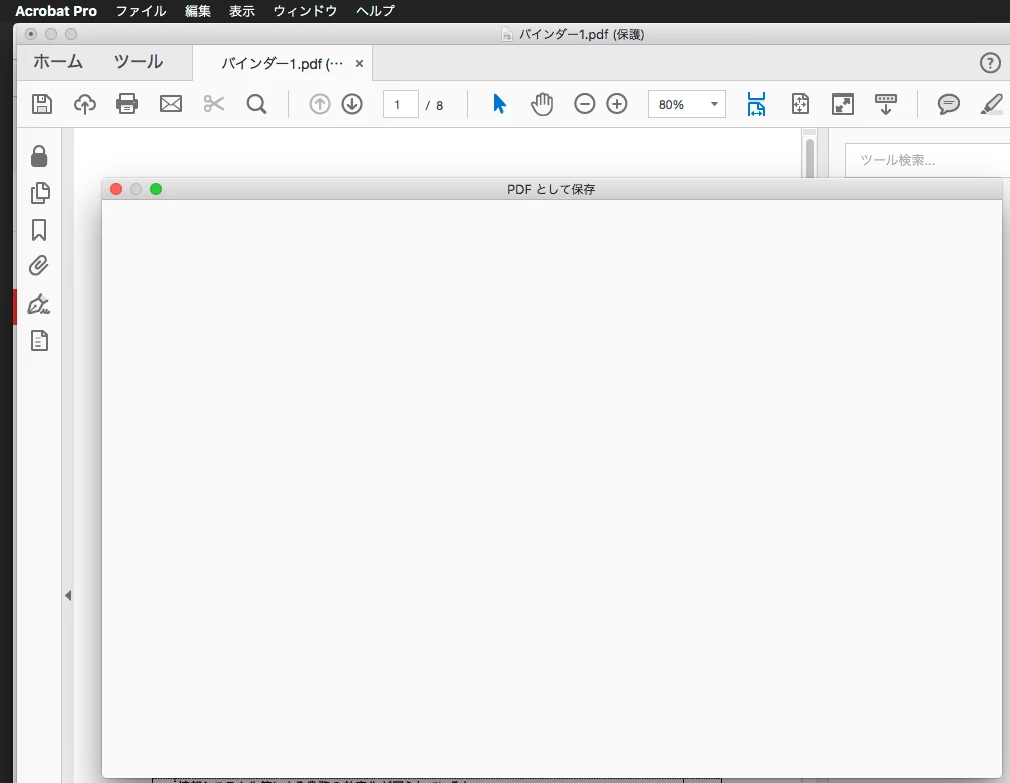The image size is (1010, 783).
Task: Open the Acrobat Pro application menu
Action: tap(56, 11)
